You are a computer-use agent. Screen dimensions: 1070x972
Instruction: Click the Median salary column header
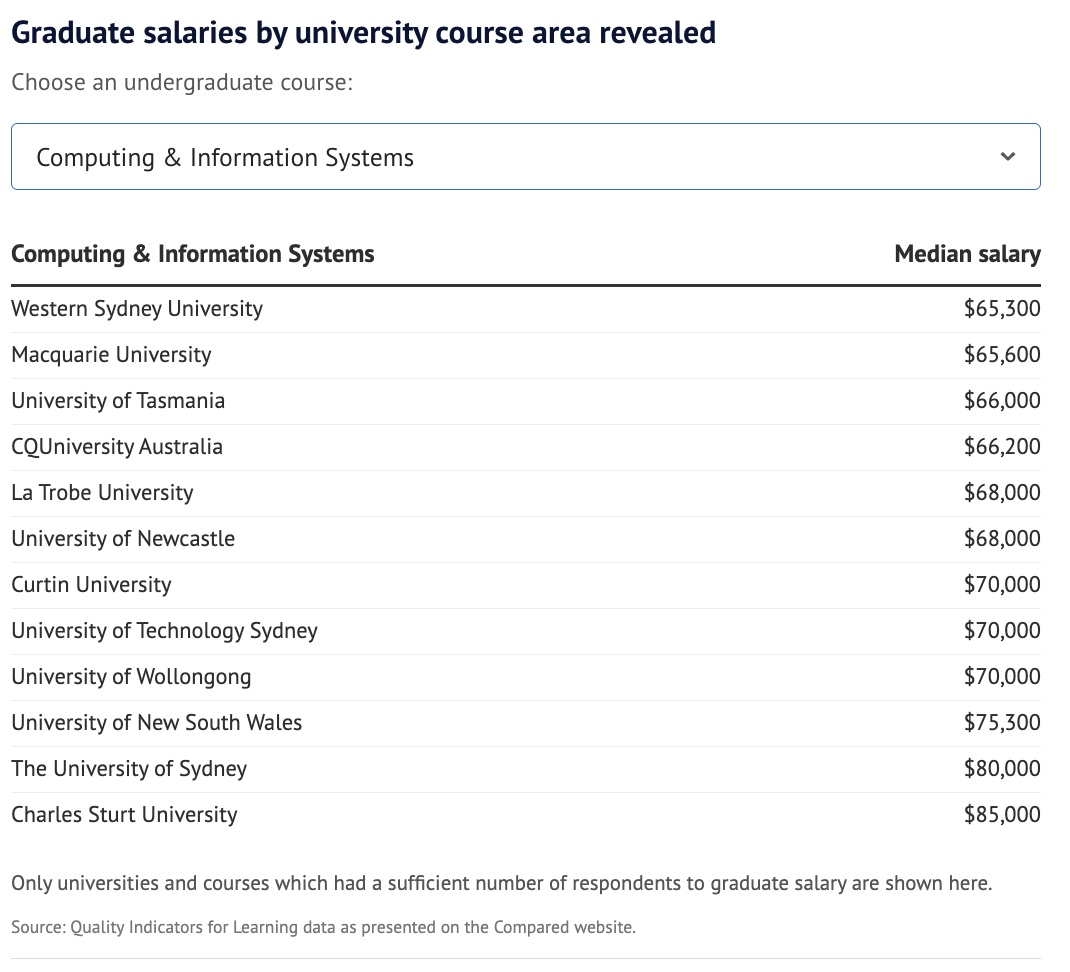point(967,254)
